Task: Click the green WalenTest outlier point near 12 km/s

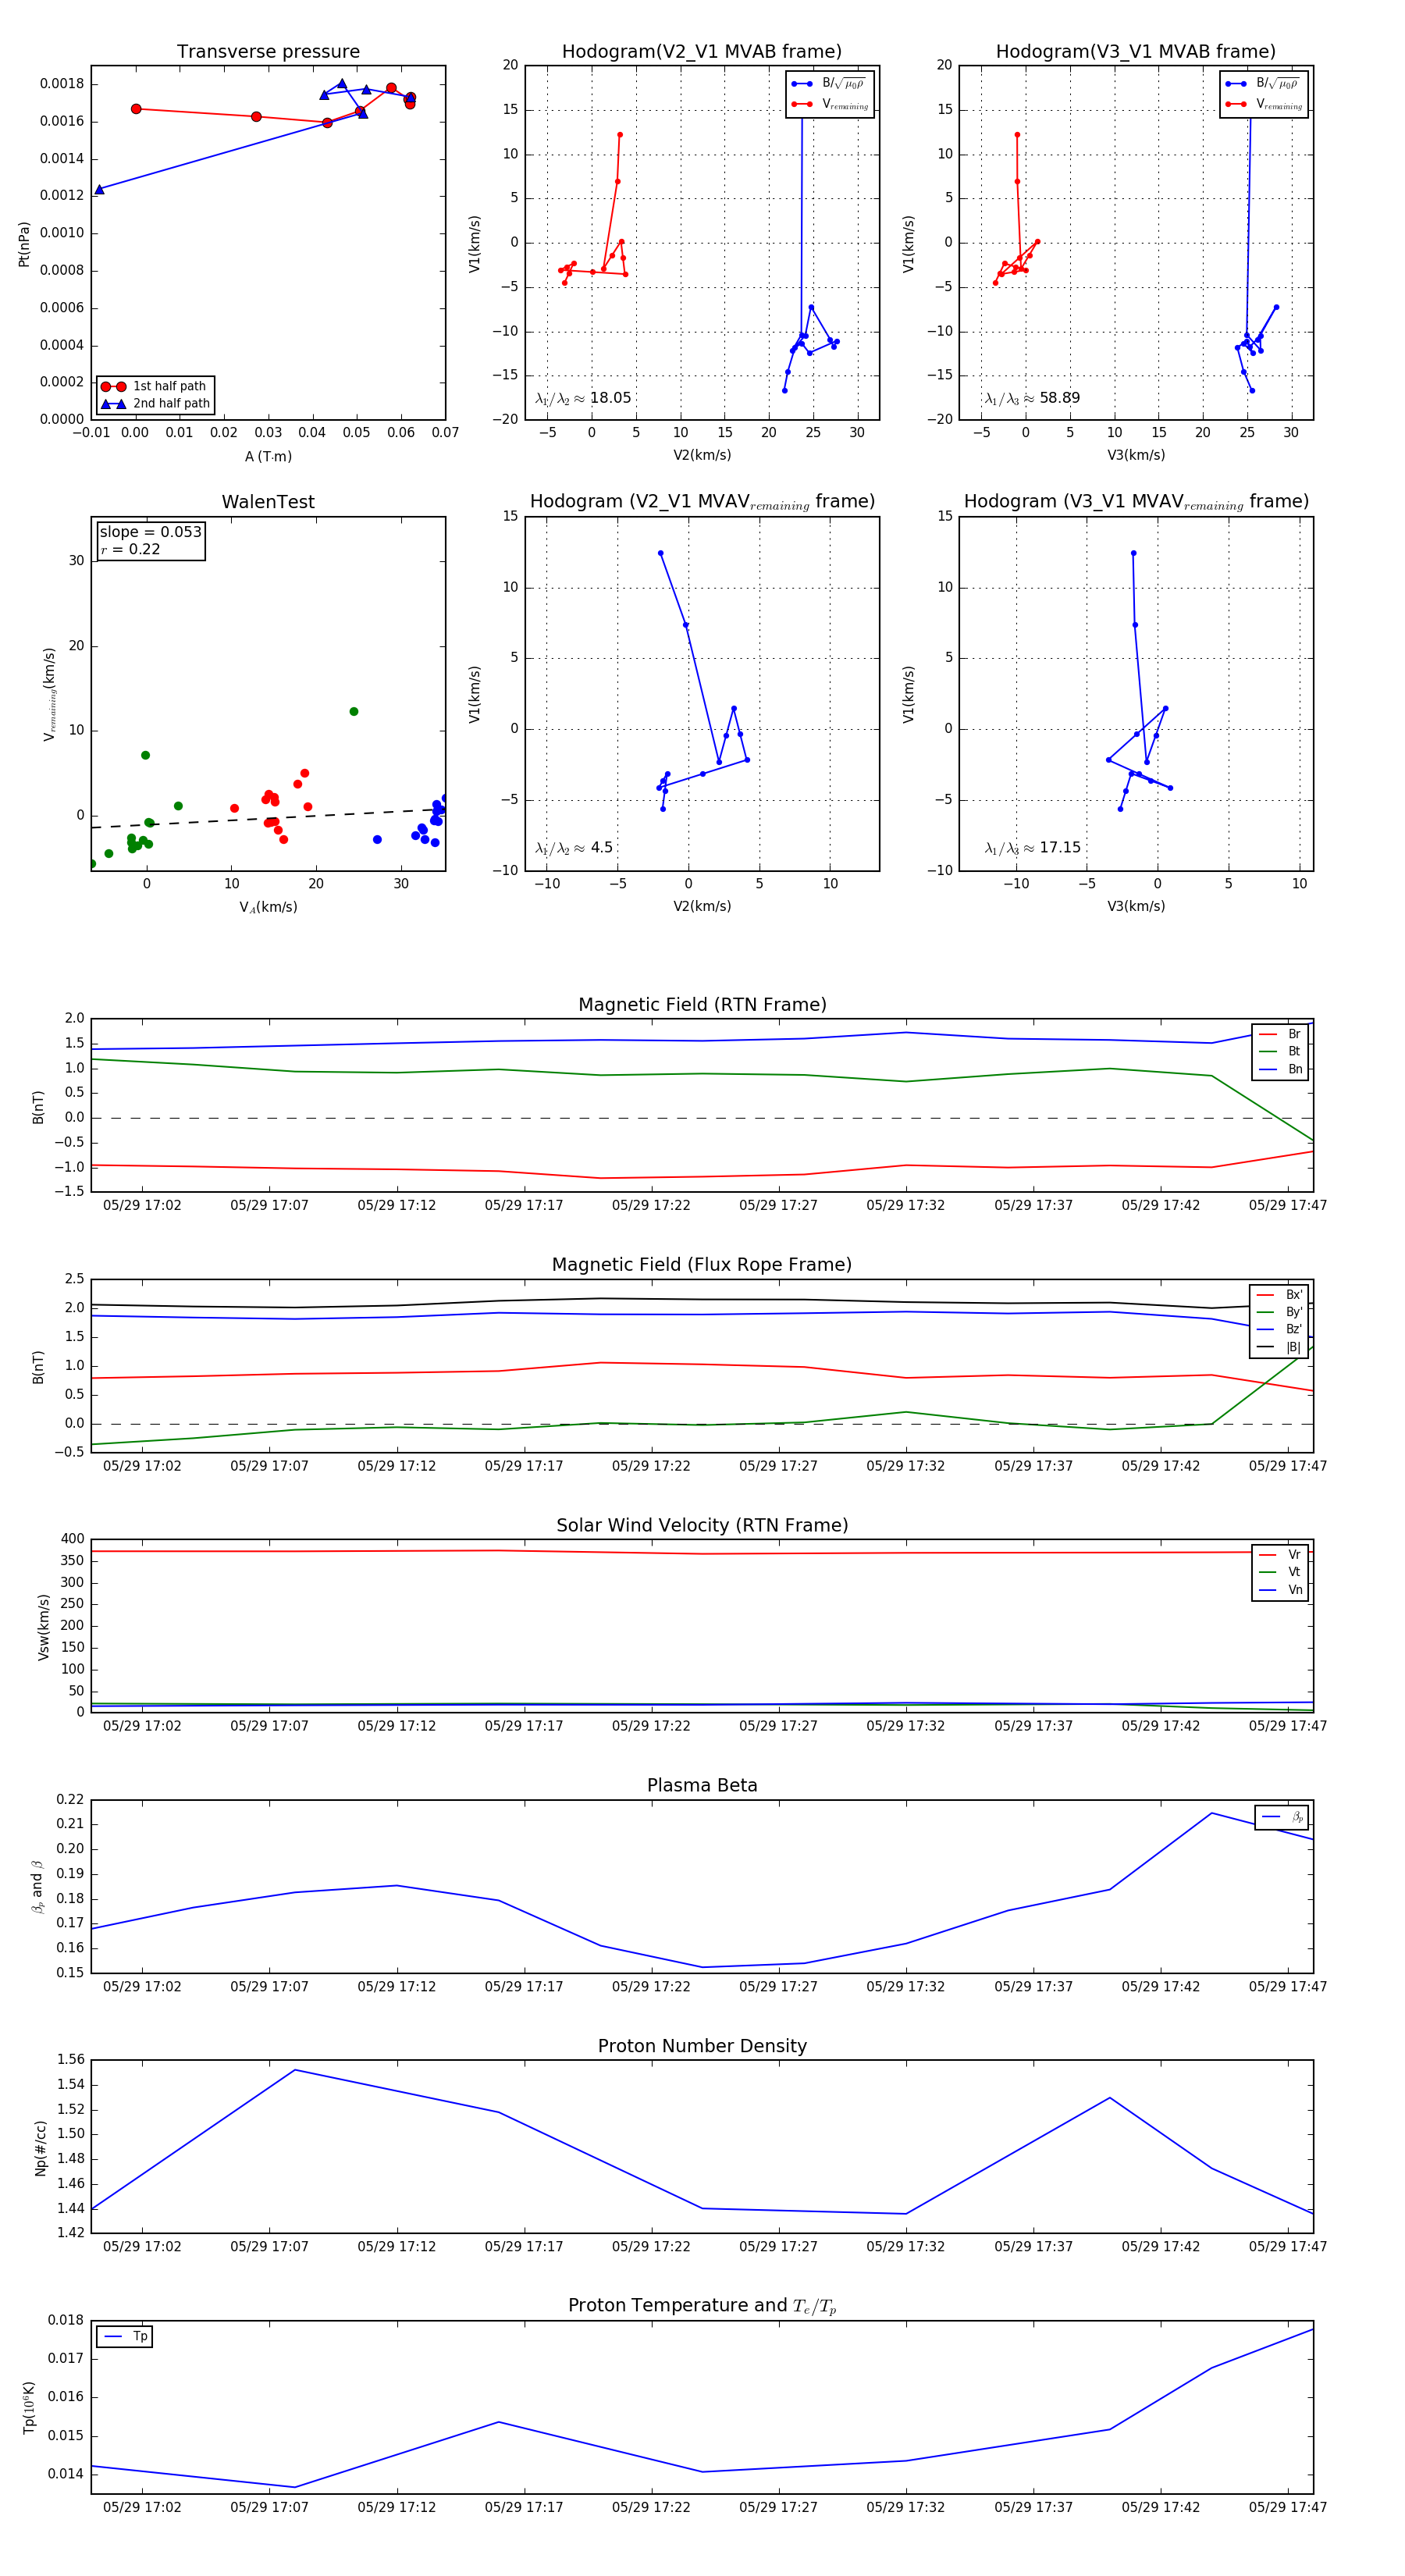Action: tap(353, 711)
